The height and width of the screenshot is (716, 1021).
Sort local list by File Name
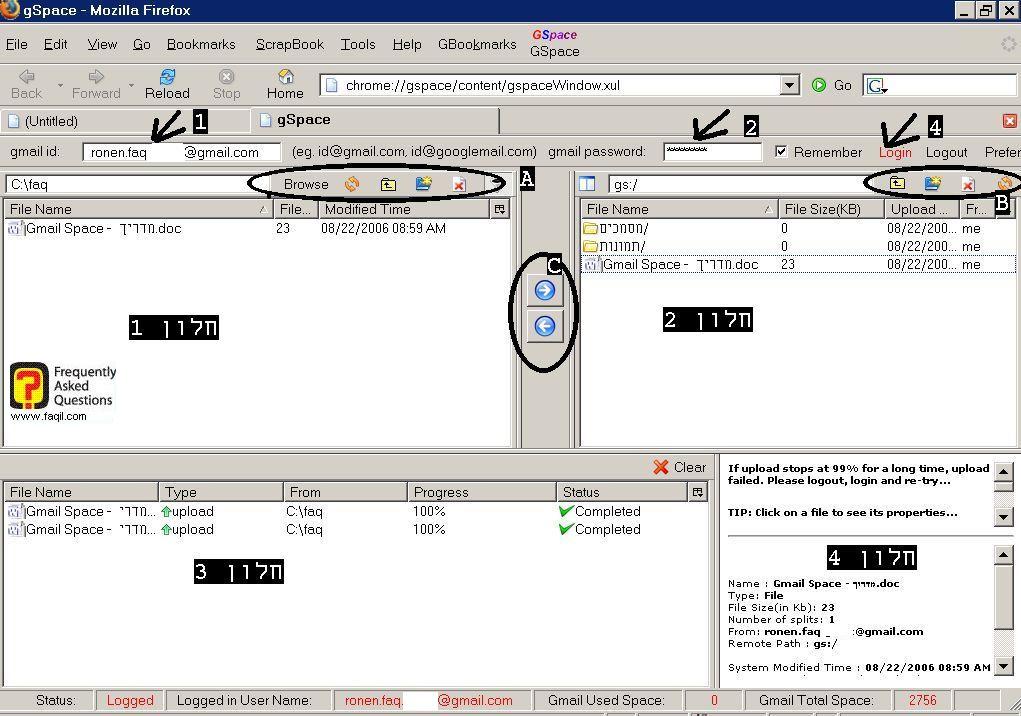[138, 209]
